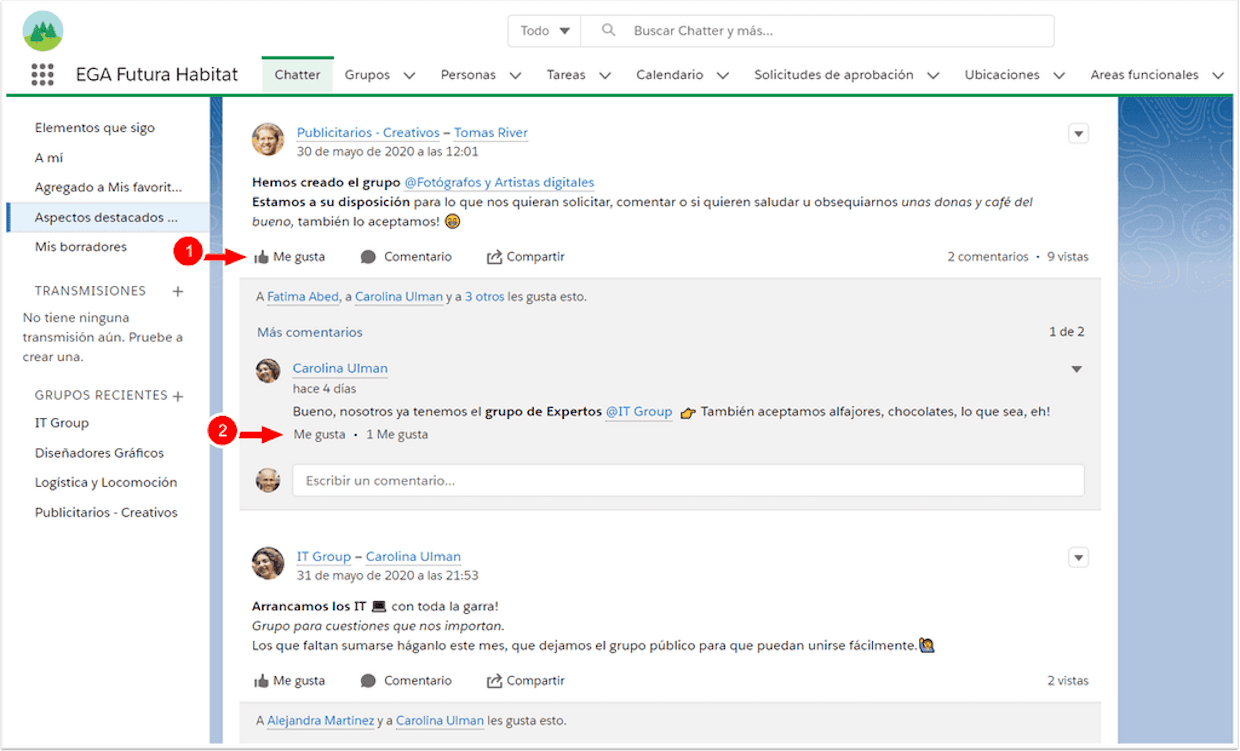1240x751 pixels.
Task: Expand the Calendario tab chevron
Action: (723, 75)
